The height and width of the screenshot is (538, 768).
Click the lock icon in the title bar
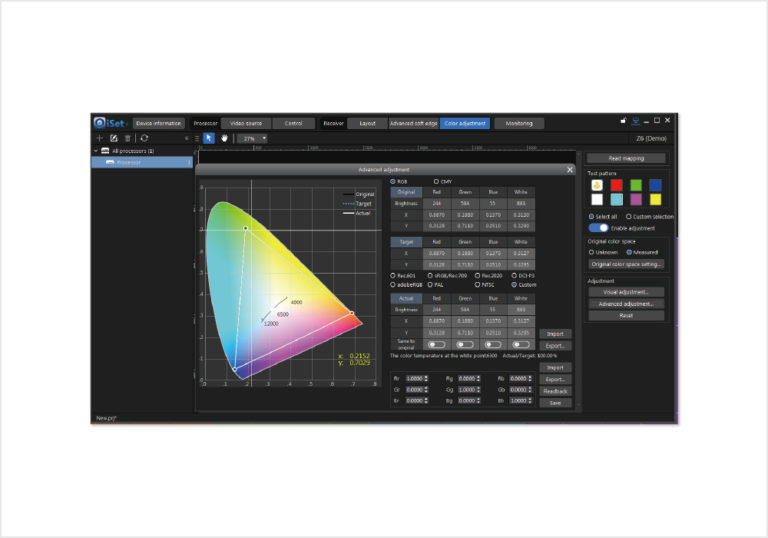(x=623, y=121)
